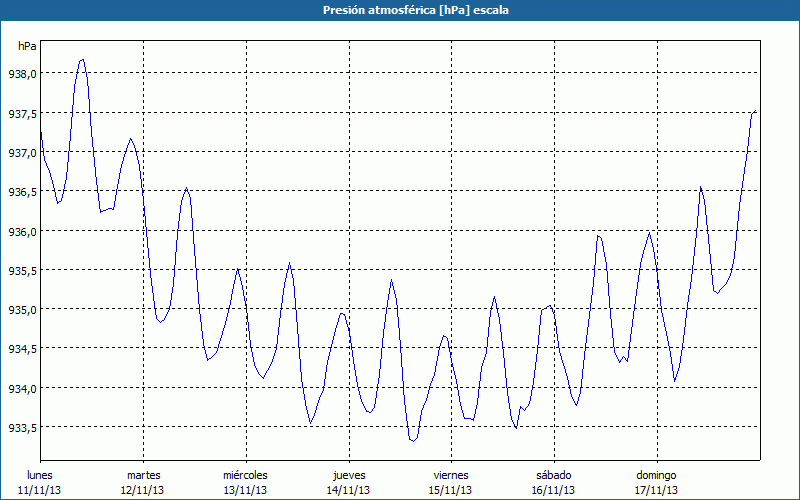Select the 933,5 y-axis label
The image size is (800, 500).
coord(22,428)
